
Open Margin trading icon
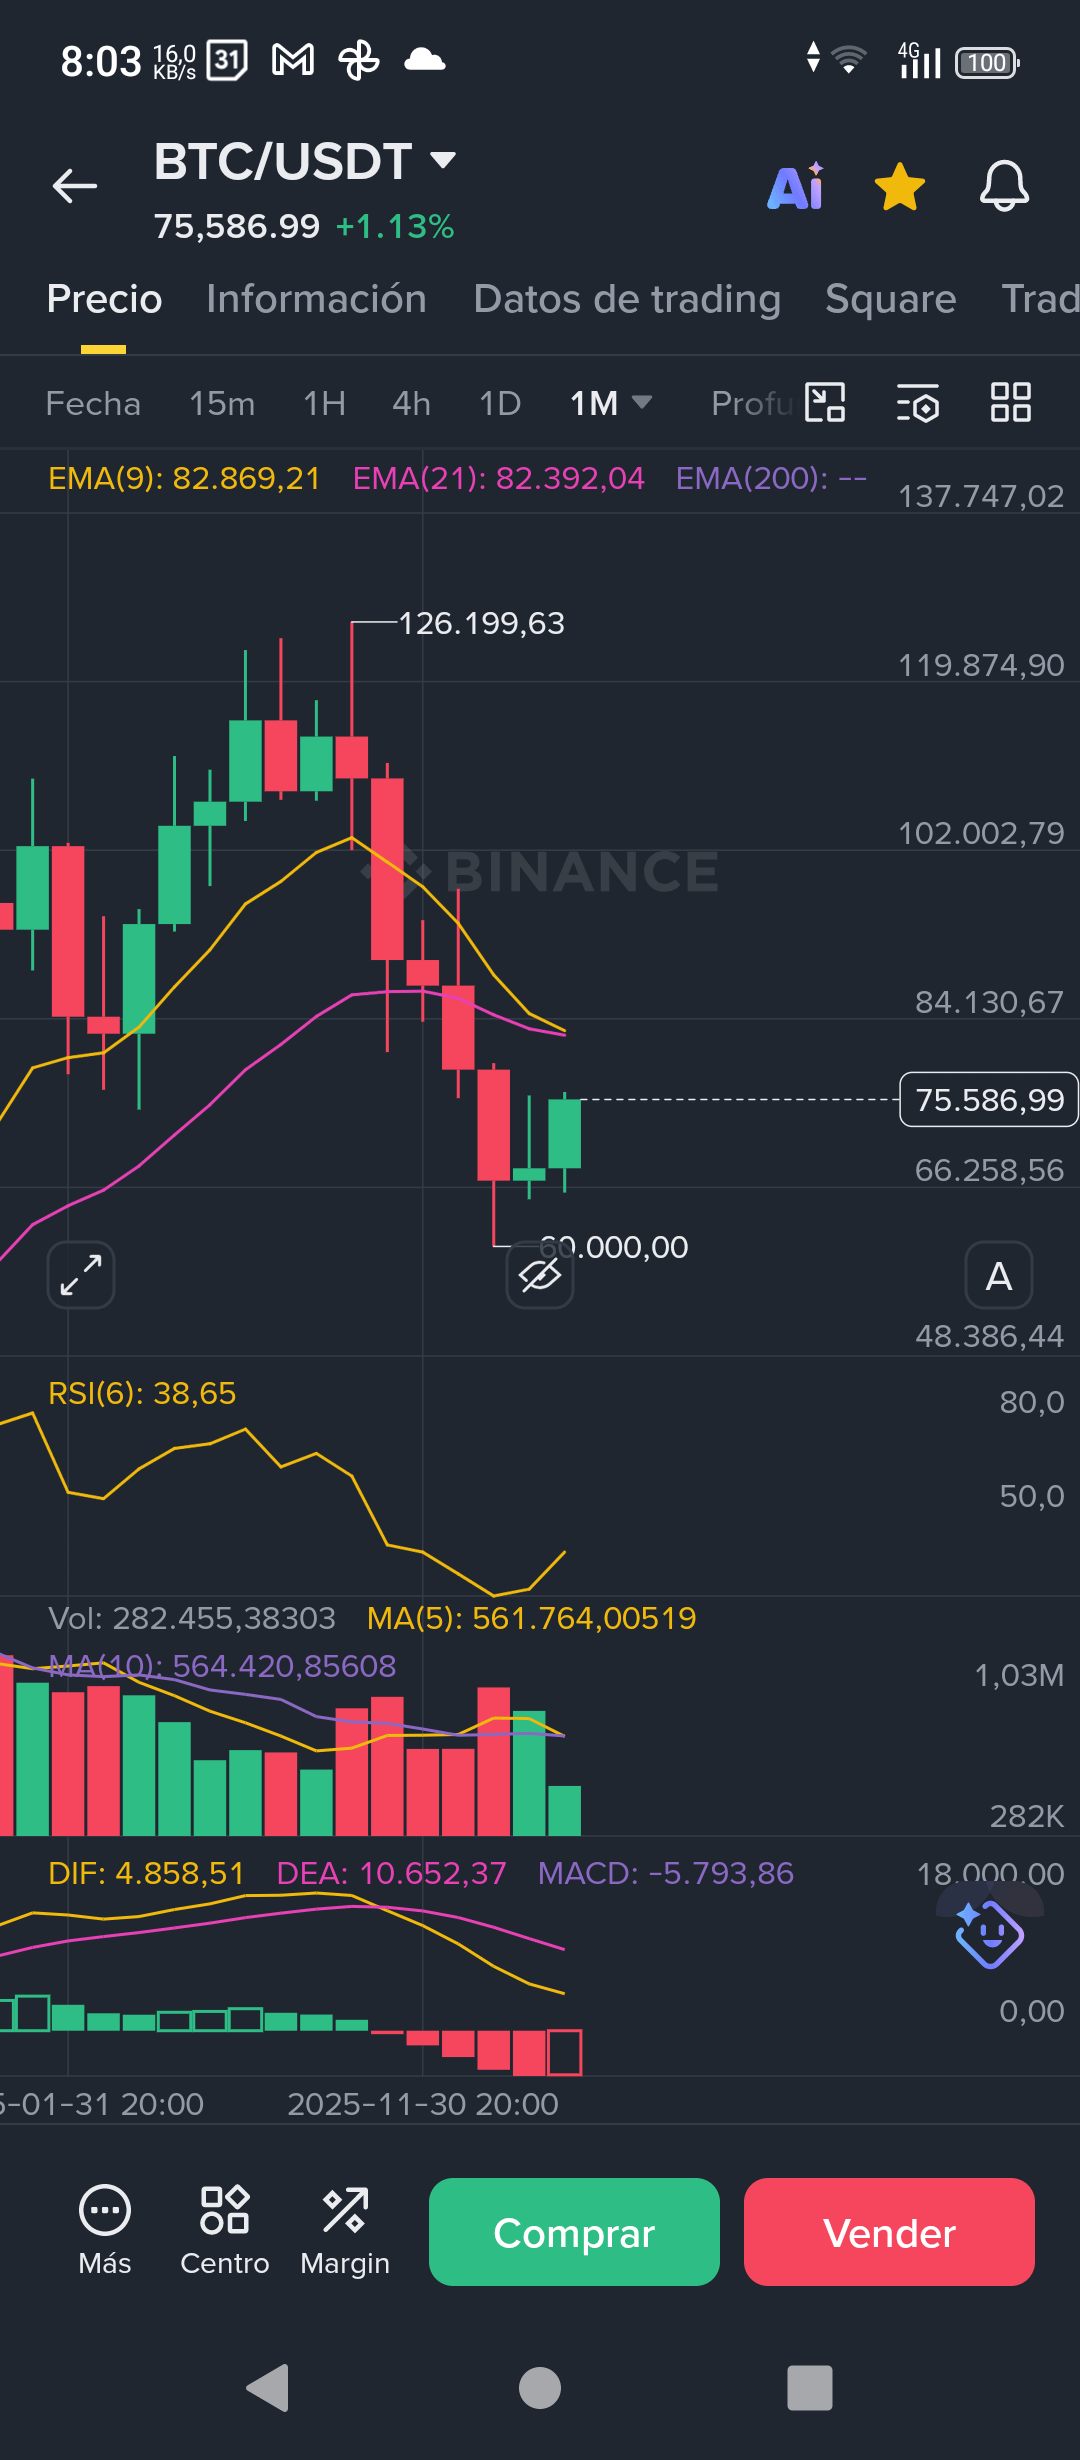pyautogui.click(x=345, y=2231)
